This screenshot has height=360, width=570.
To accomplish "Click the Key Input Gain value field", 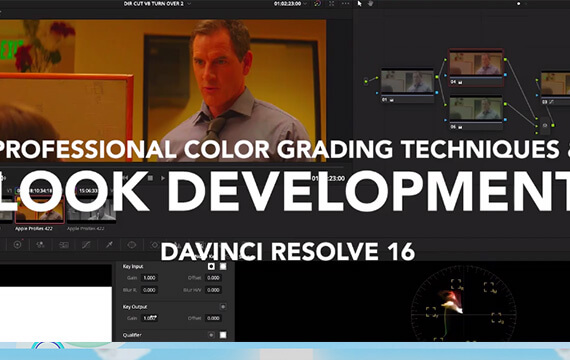I will click(149, 278).
